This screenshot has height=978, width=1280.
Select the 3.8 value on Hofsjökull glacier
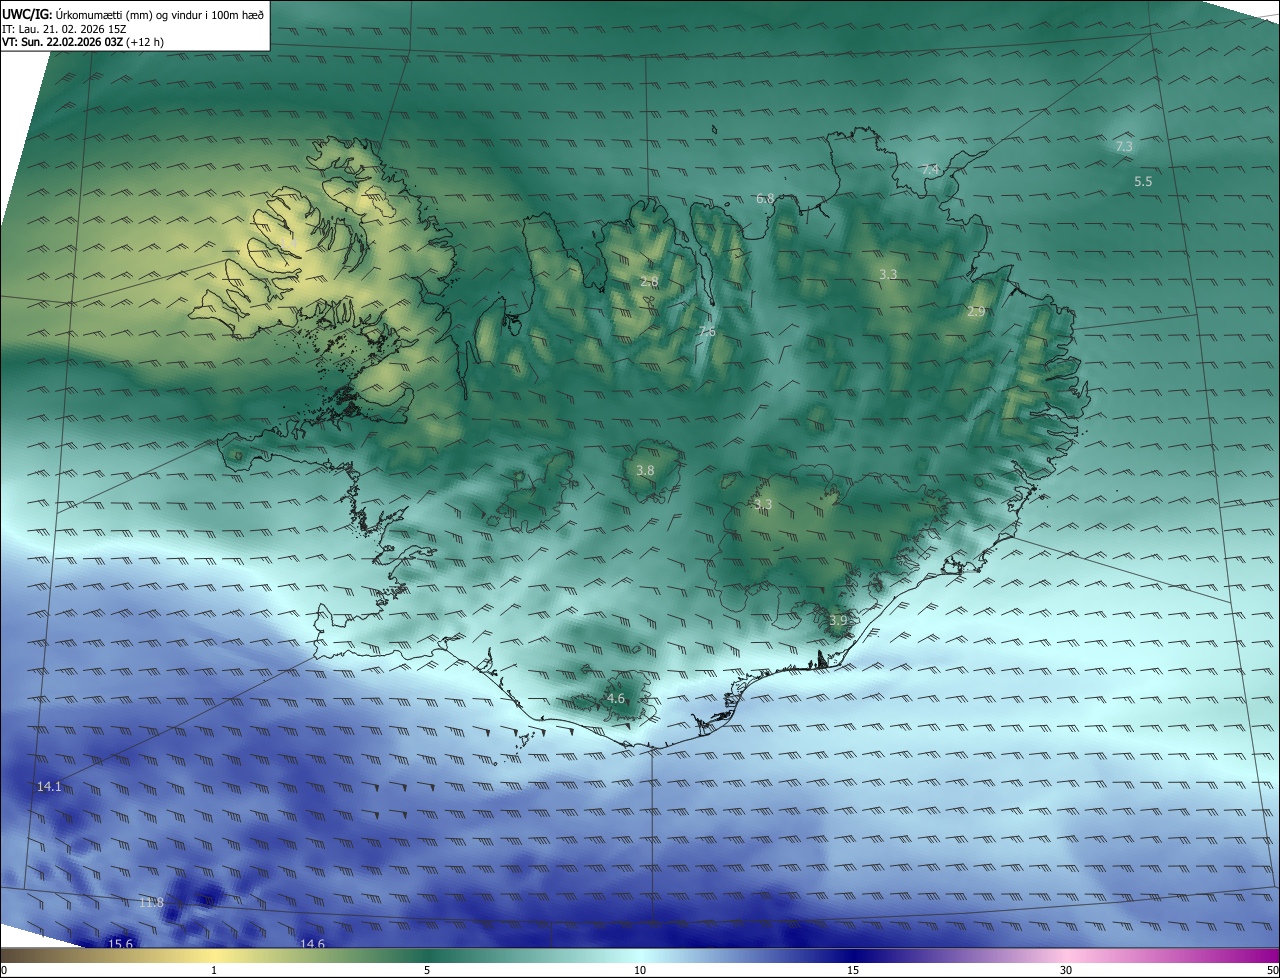pyautogui.click(x=646, y=471)
